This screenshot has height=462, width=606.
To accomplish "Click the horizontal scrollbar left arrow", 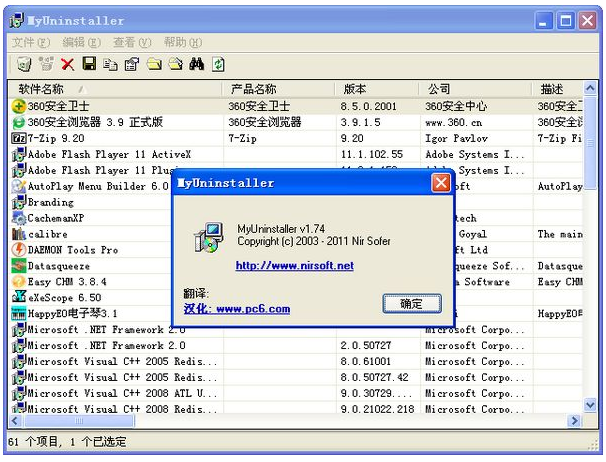I will (x=15, y=421).
